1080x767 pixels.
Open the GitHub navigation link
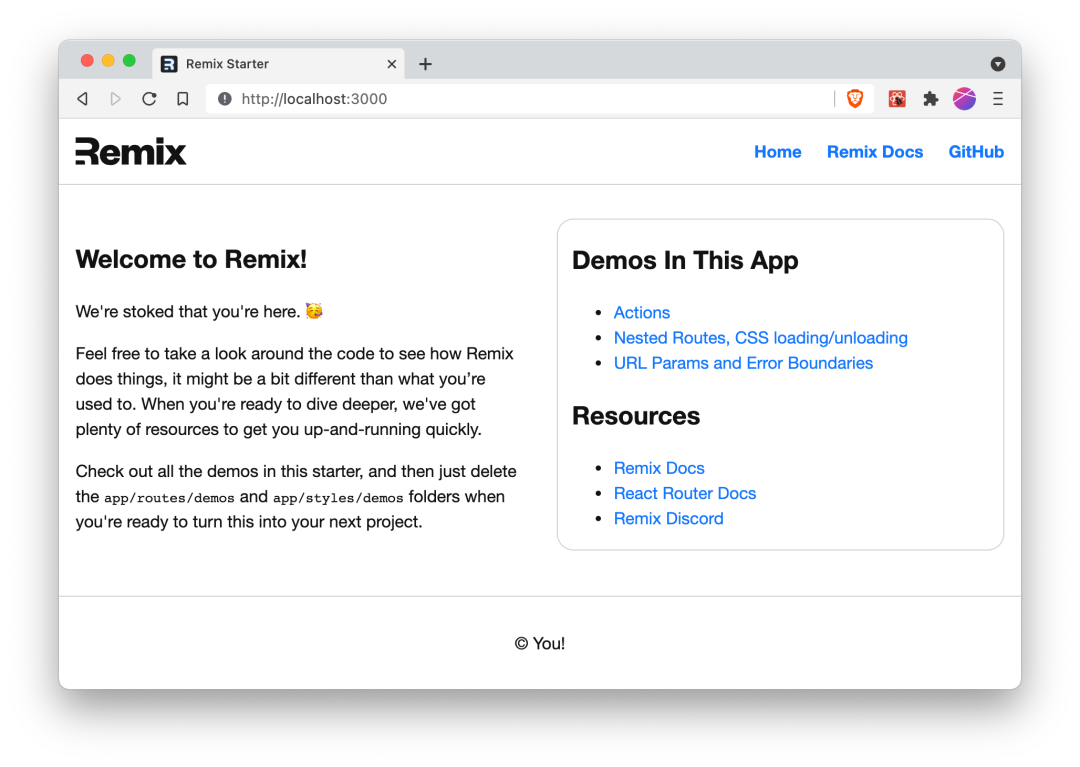click(976, 151)
